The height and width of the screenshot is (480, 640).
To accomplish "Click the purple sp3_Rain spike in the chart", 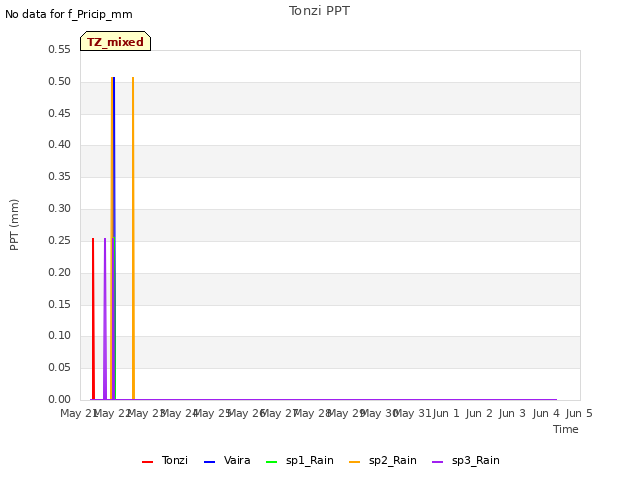I will point(105,318).
